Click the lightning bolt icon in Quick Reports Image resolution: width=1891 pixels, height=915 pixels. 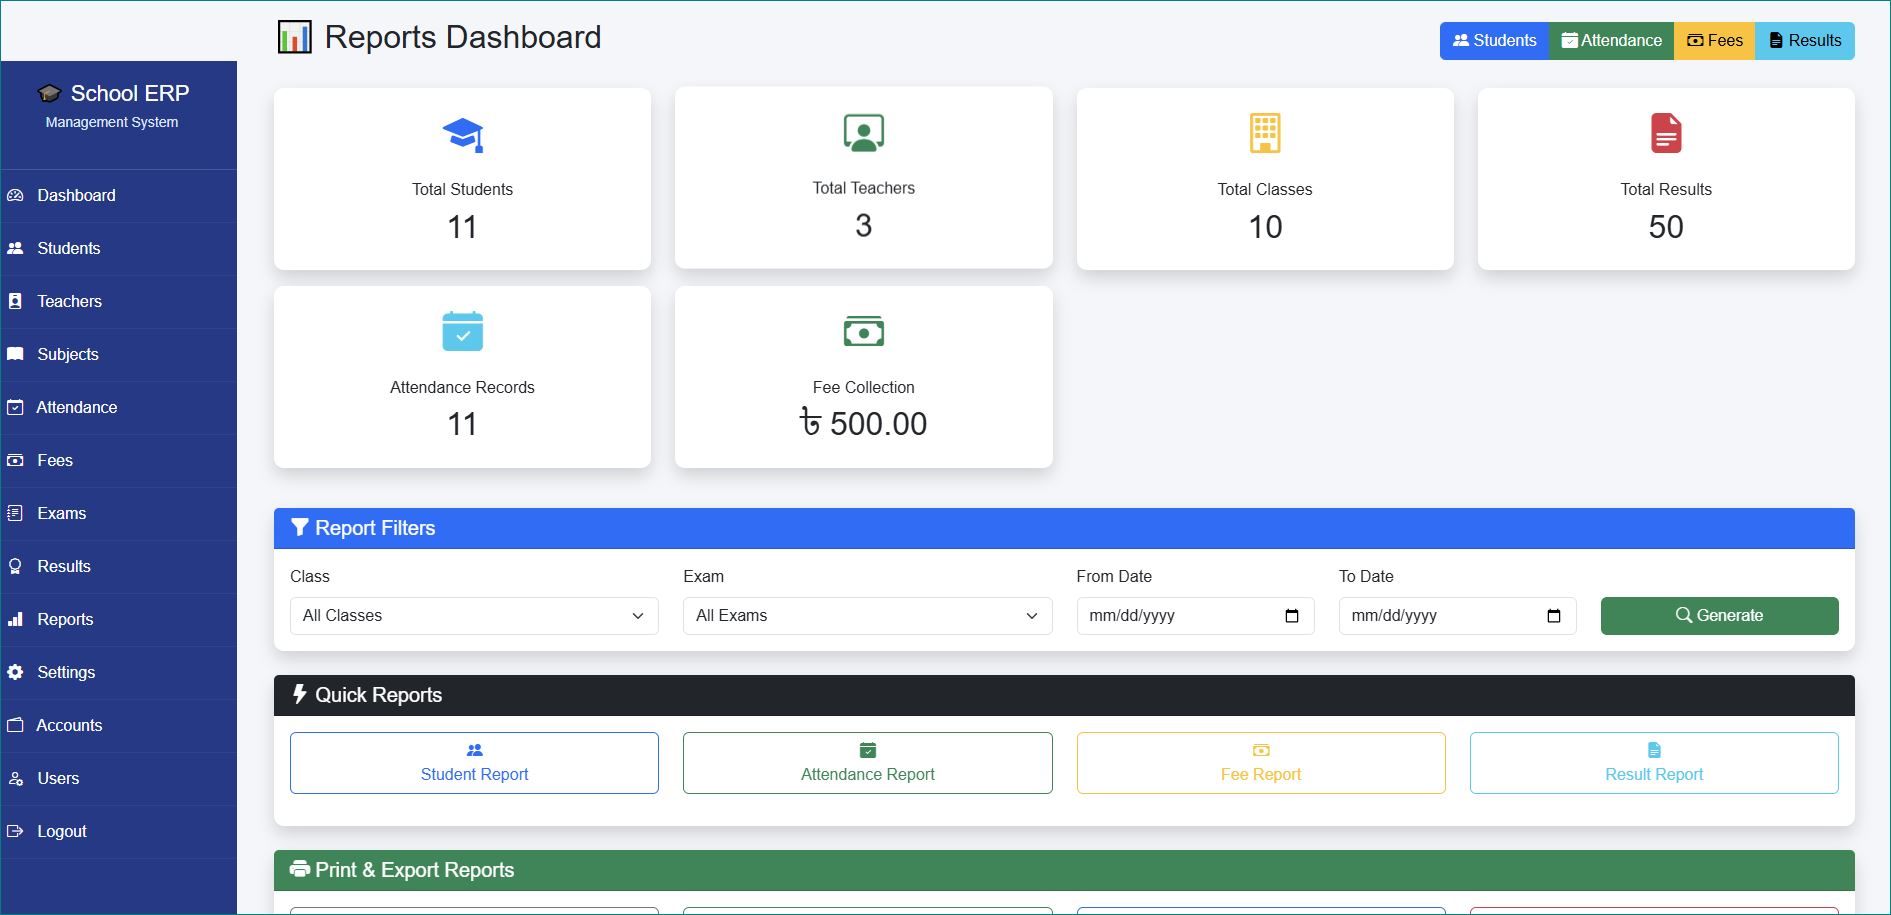[x=299, y=694]
